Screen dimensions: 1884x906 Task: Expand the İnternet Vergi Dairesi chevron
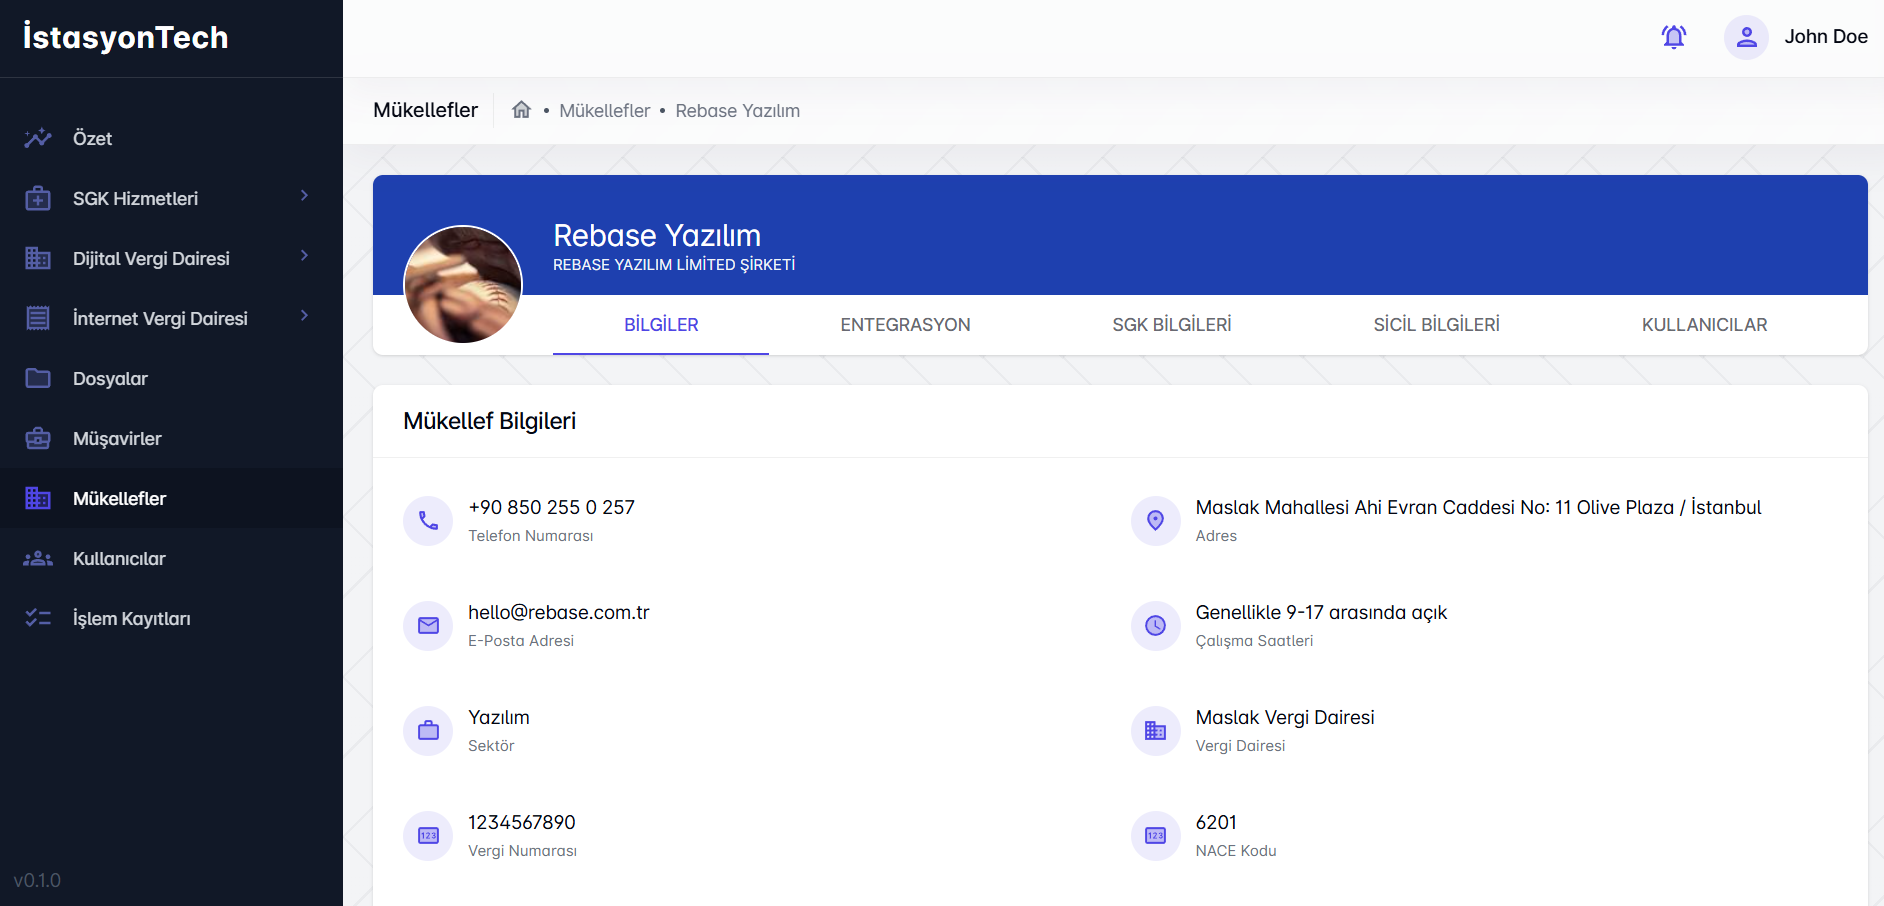(x=304, y=317)
